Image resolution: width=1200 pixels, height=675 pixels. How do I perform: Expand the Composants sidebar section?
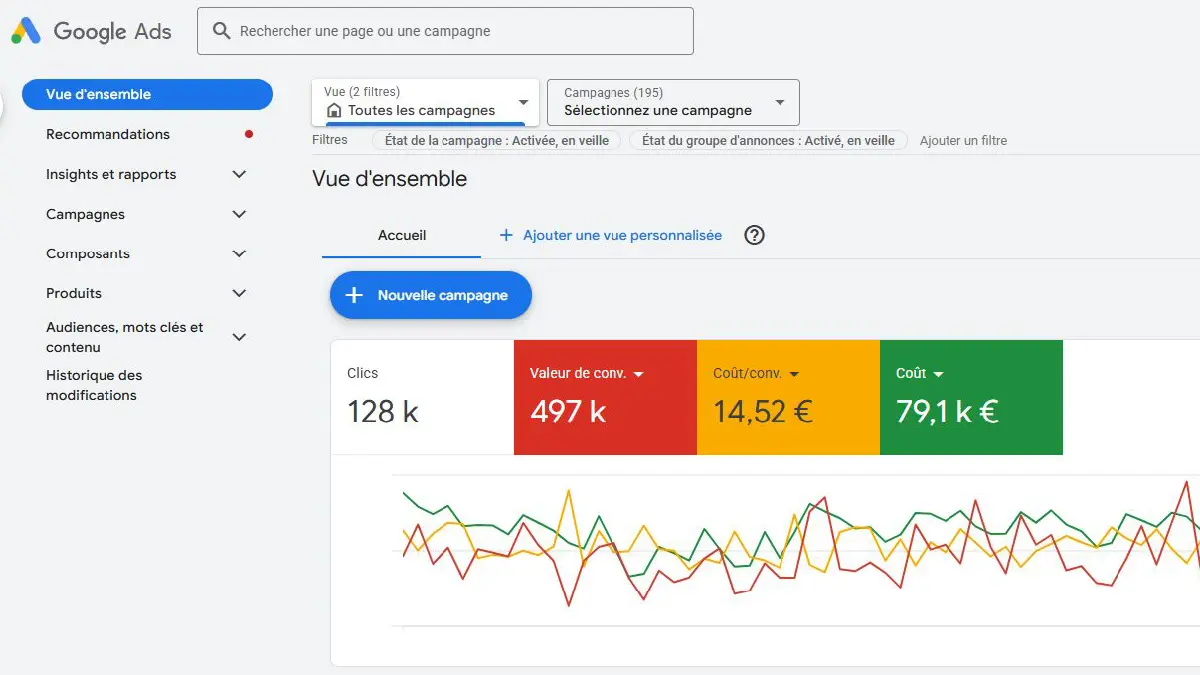click(x=239, y=254)
